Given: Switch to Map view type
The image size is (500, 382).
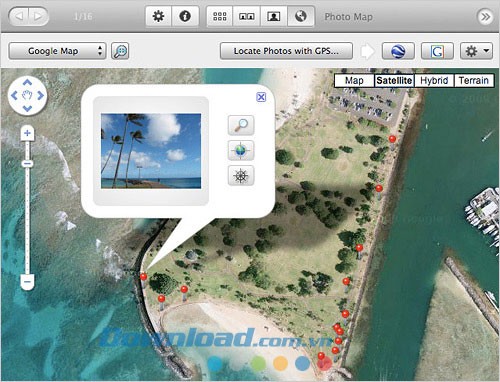Looking at the screenshot, I should [x=354, y=80].
